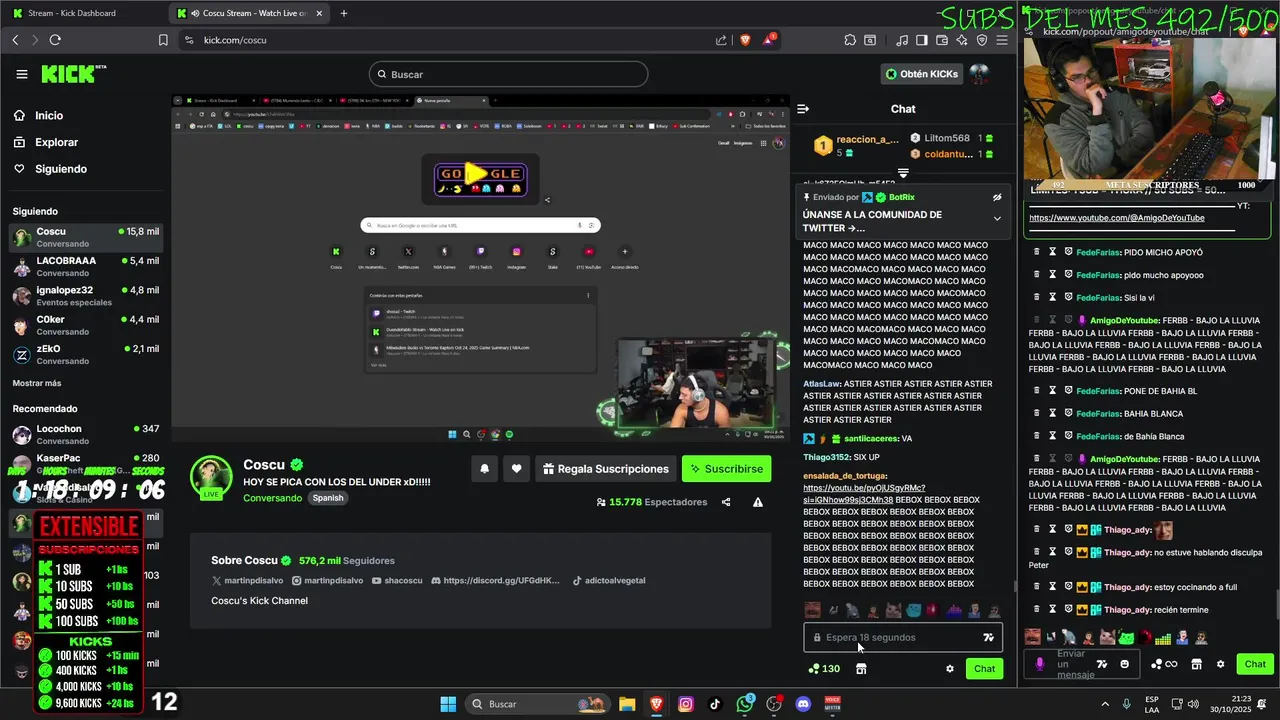This screenshot has width=1280, height=720.
Task: Toggle the follow heart for Coscu
Action: (516, 469)
